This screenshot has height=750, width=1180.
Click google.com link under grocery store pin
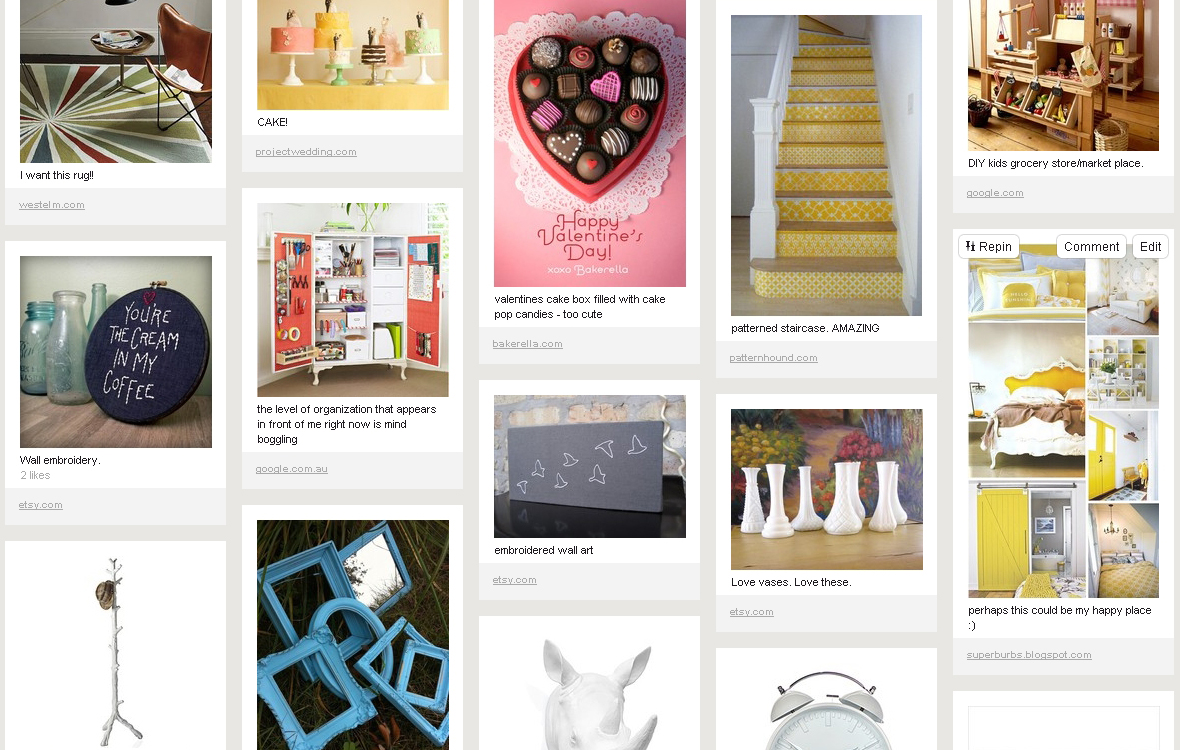click(x=995, y=193)
